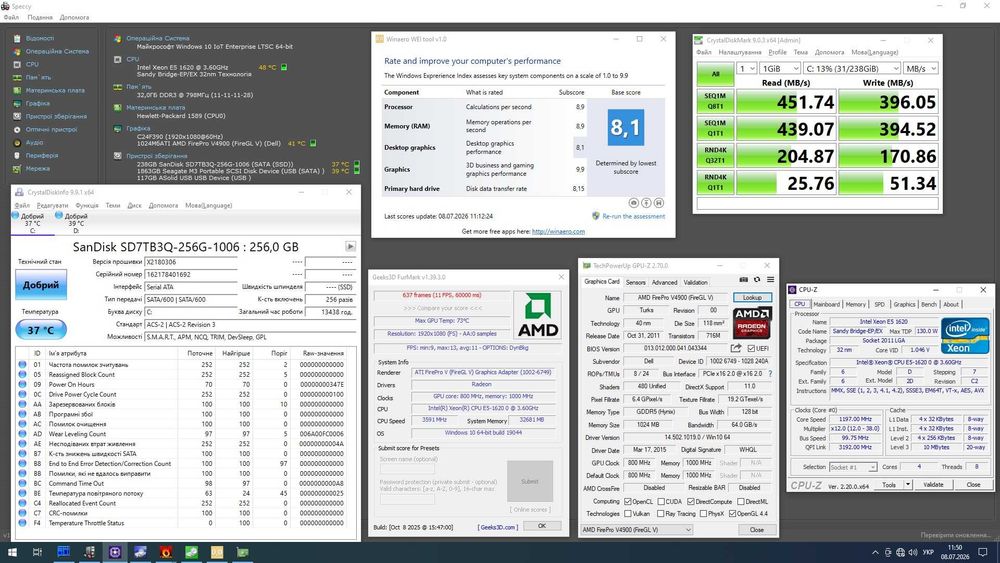
Task: Click Validate button in CPU-Z
Action: click(x=933, y=485)
